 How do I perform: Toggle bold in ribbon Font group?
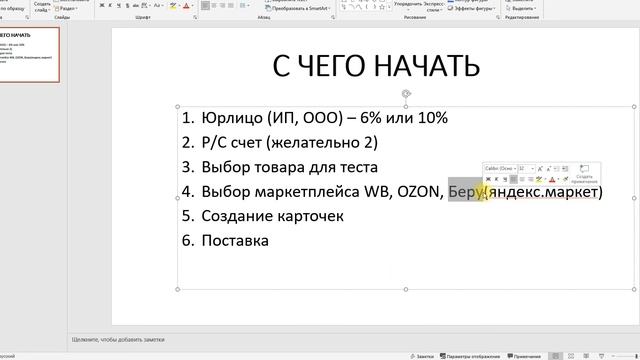click(102, 6)
